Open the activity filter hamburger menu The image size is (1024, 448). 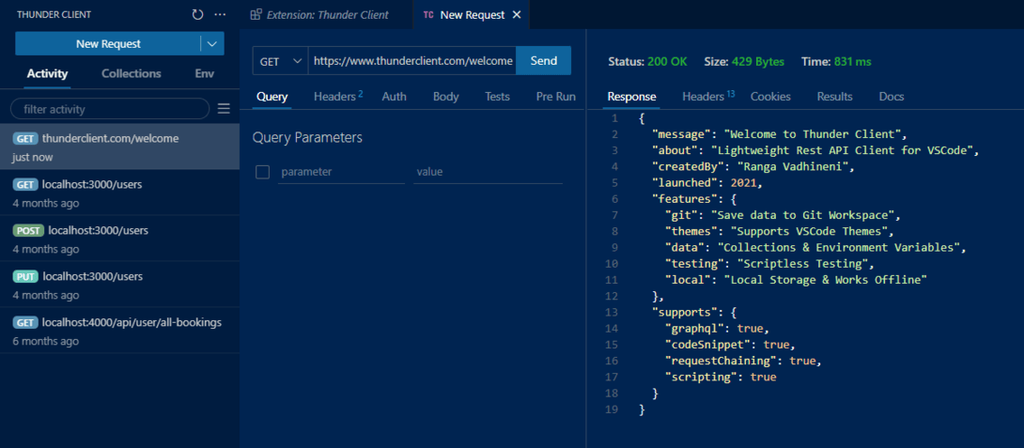(224, 108)
